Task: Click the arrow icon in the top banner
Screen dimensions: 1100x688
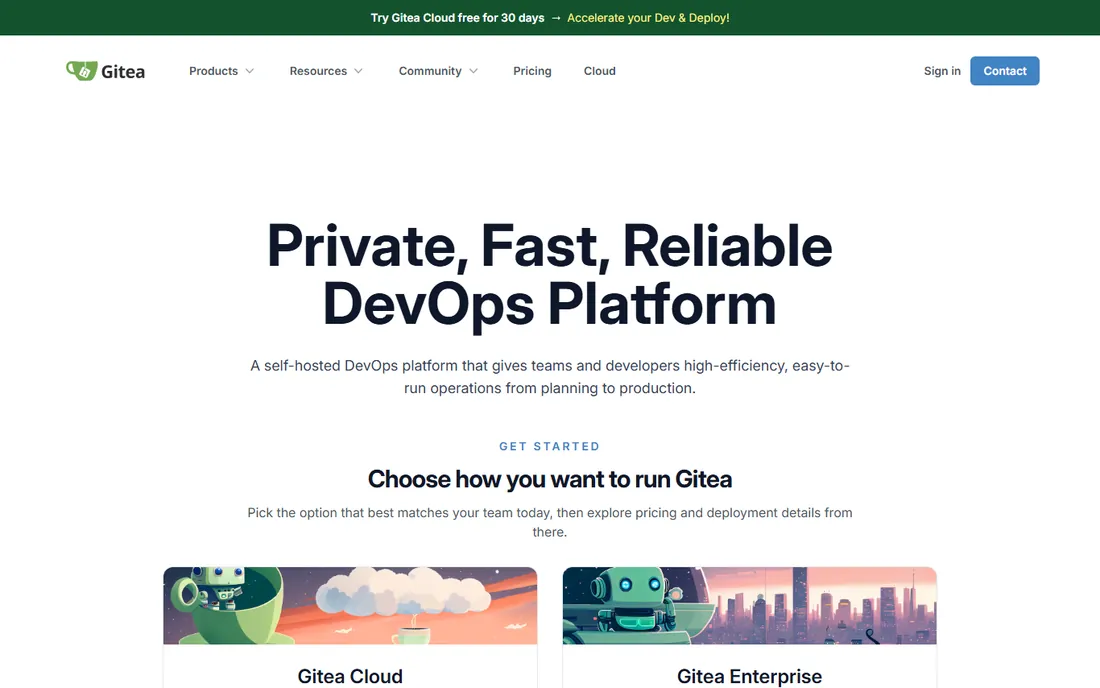Action: [x=556, y=18]
